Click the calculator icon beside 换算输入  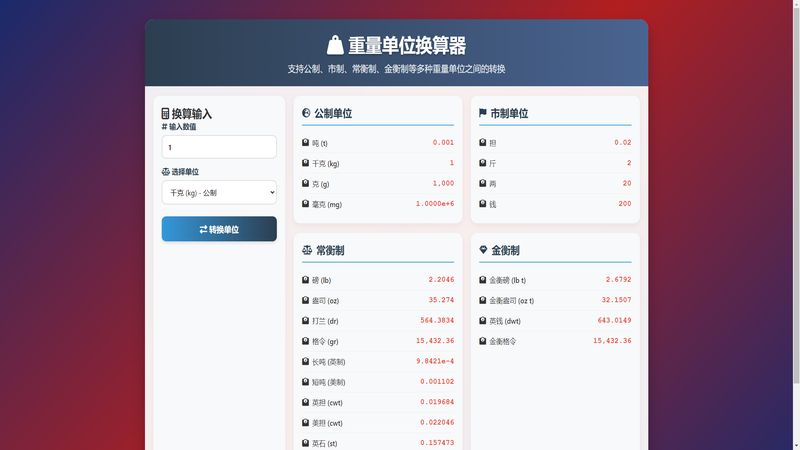[x=165, y=114]
